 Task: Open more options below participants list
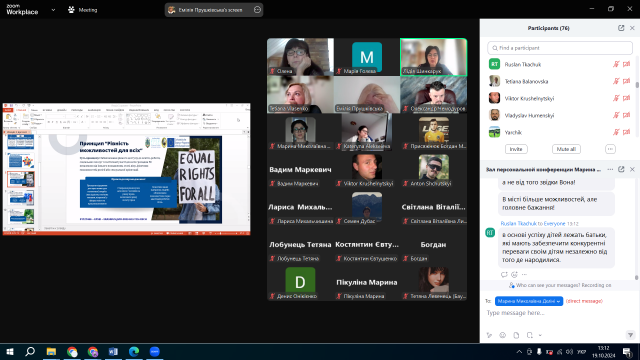coord(610,149)
